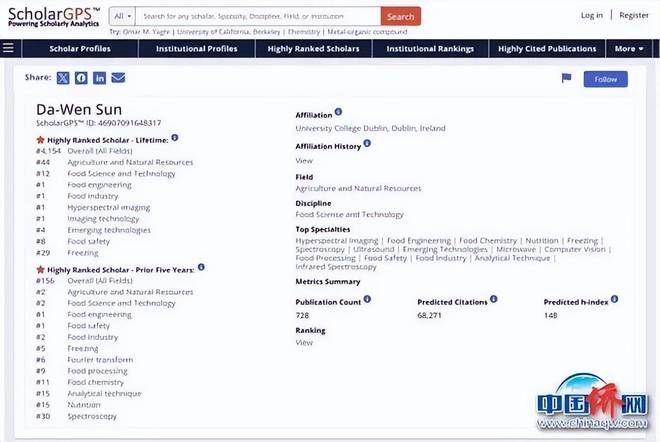This screenshot has height=442, width=660.
Task: Click info icon next to Highly Ranked Scholar - Lifetime
Action: 175,138
